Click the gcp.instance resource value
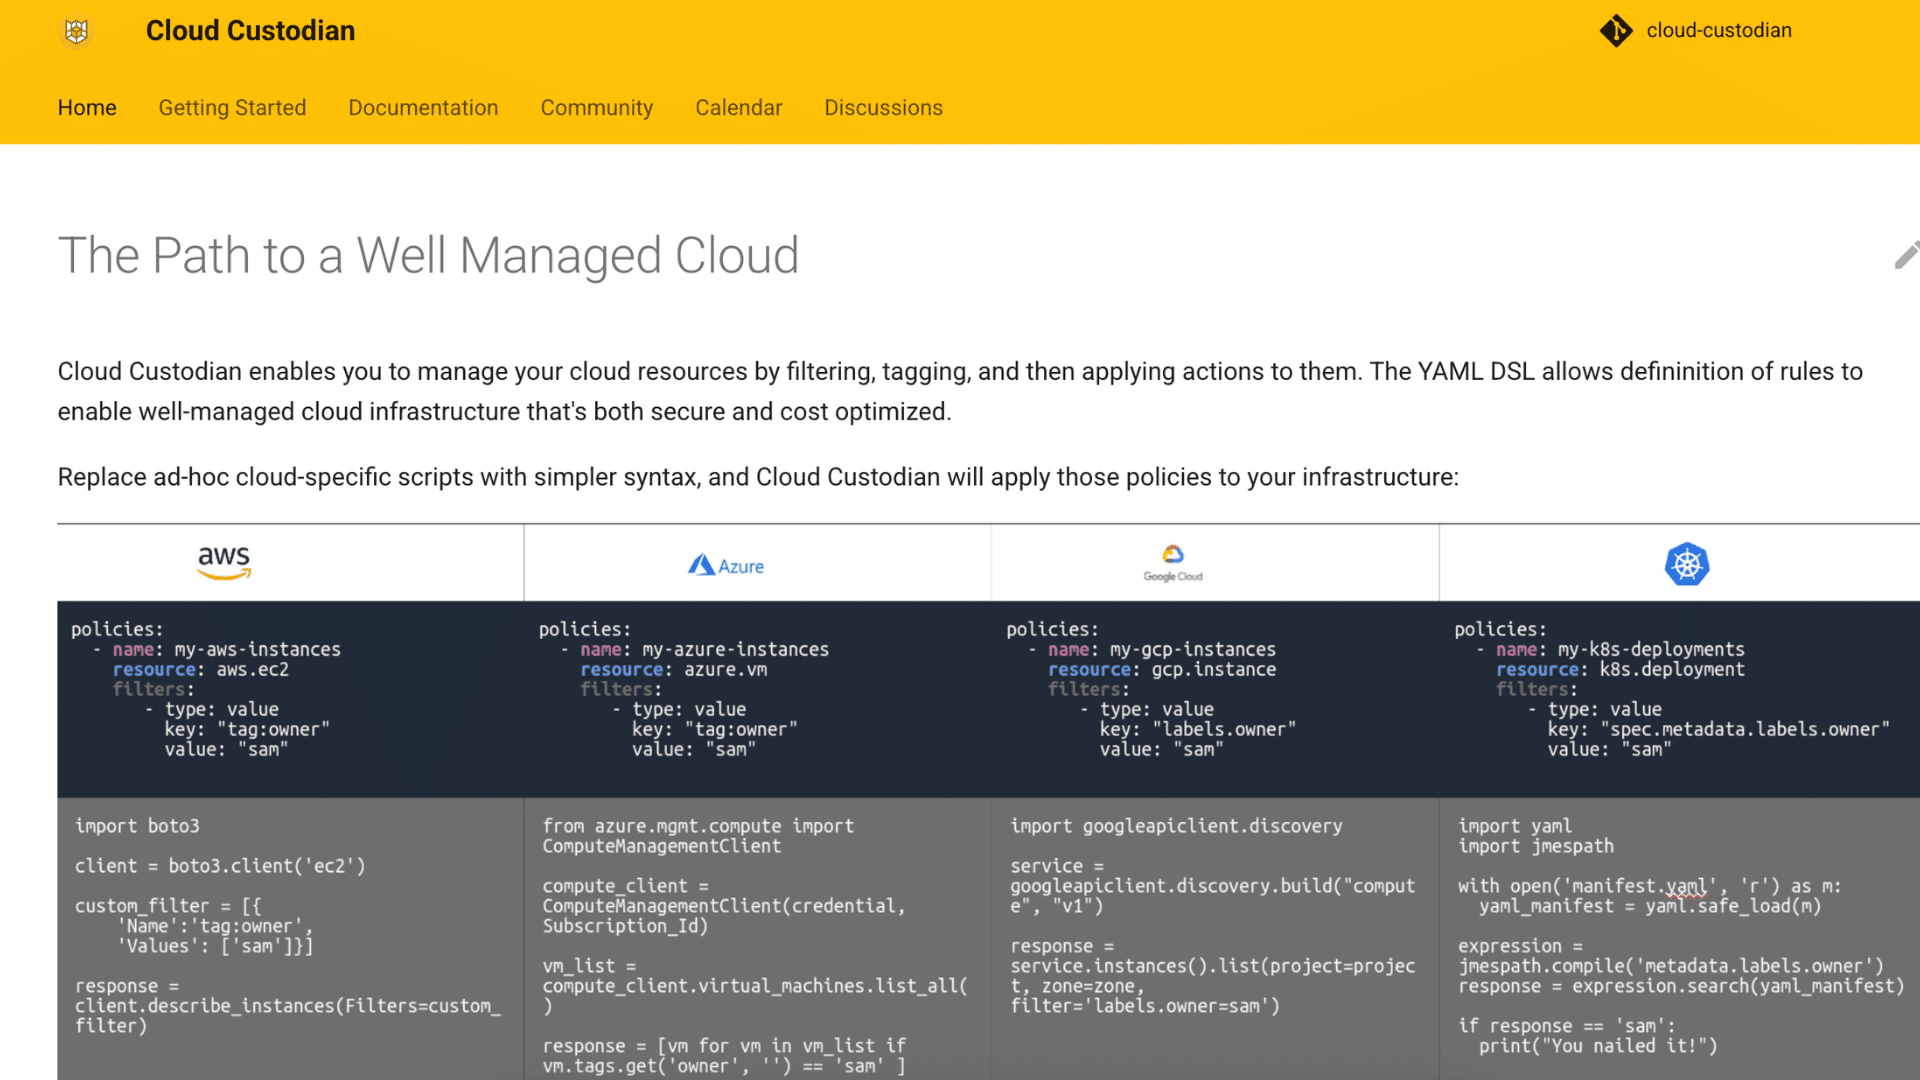 pos(1214,670)
